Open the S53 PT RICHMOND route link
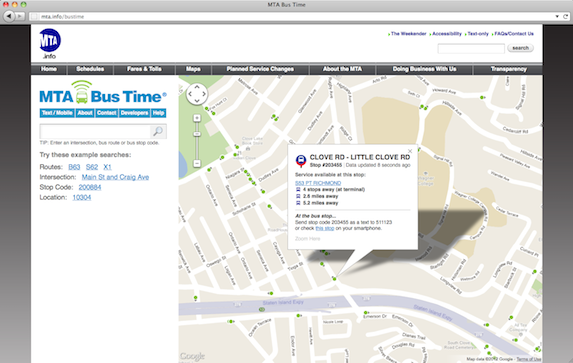Screen dimensions: 573x363 point(318,183)
